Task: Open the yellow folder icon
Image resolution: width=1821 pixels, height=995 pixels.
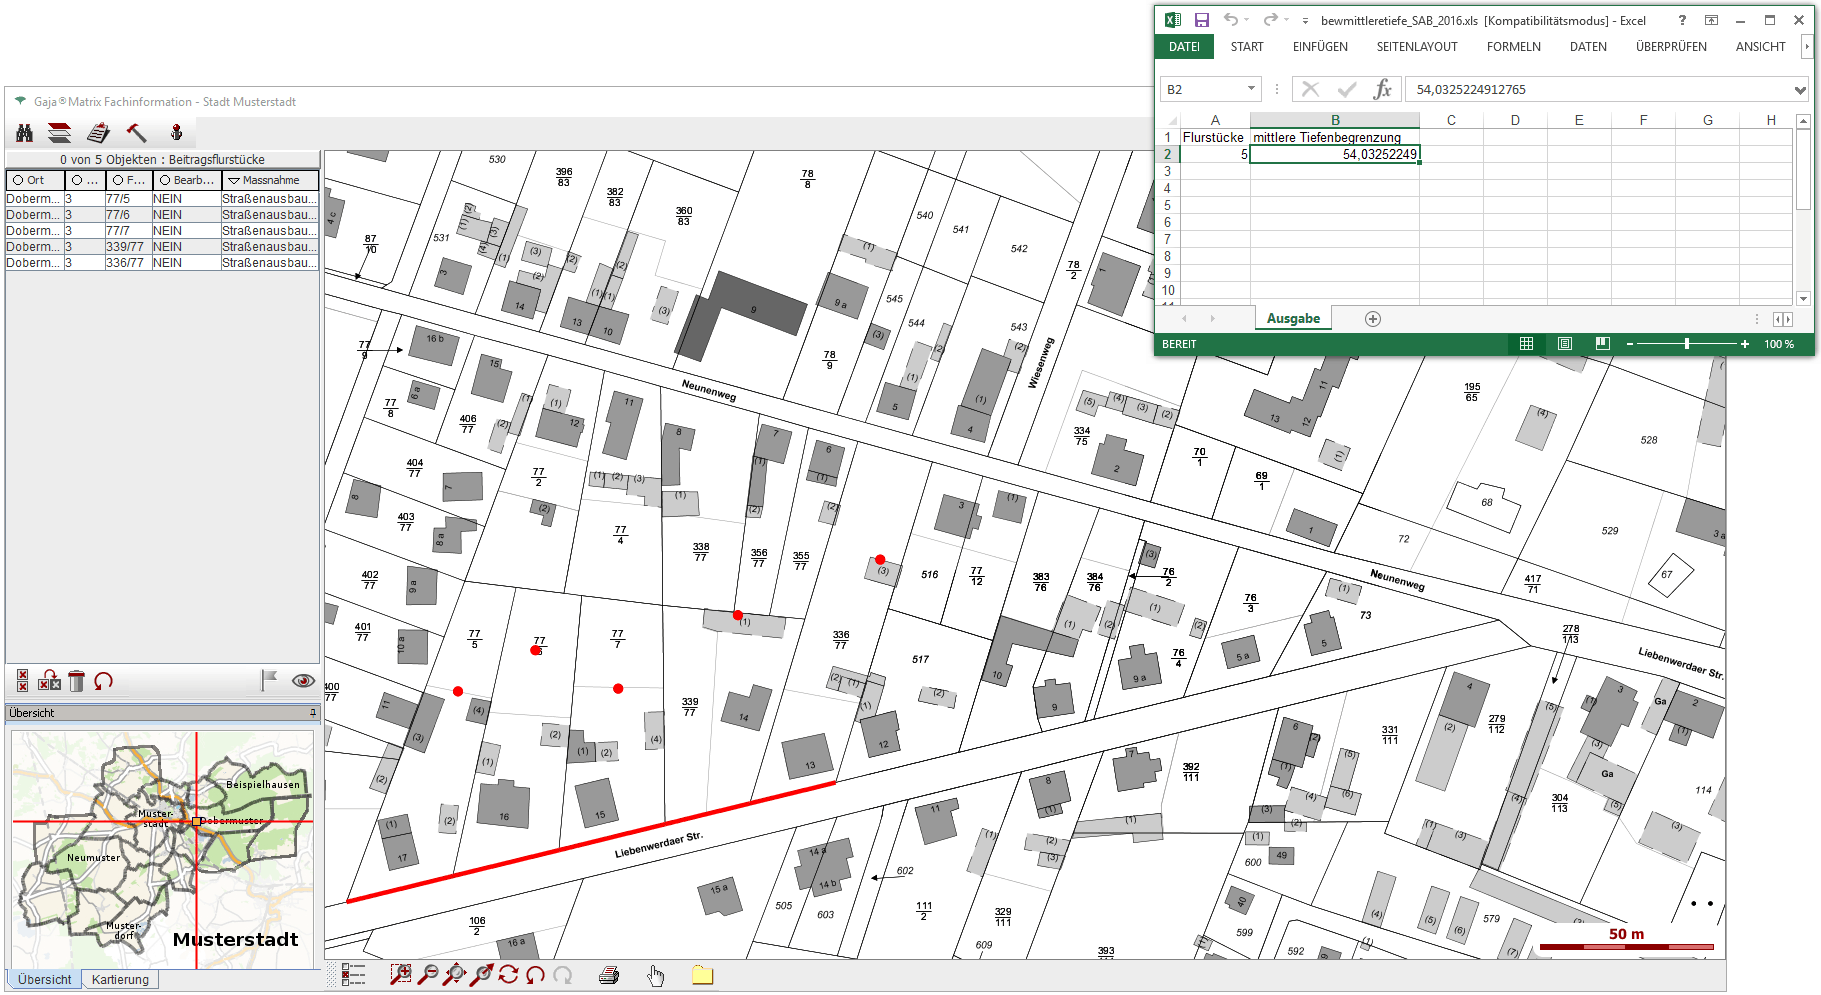Action: (x=702, y=975)
